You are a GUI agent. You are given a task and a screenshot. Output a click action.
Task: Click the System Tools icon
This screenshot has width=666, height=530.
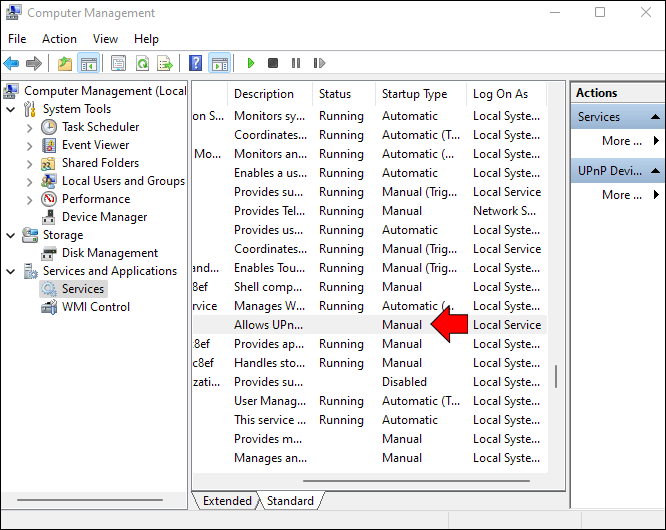click(30, 109)
